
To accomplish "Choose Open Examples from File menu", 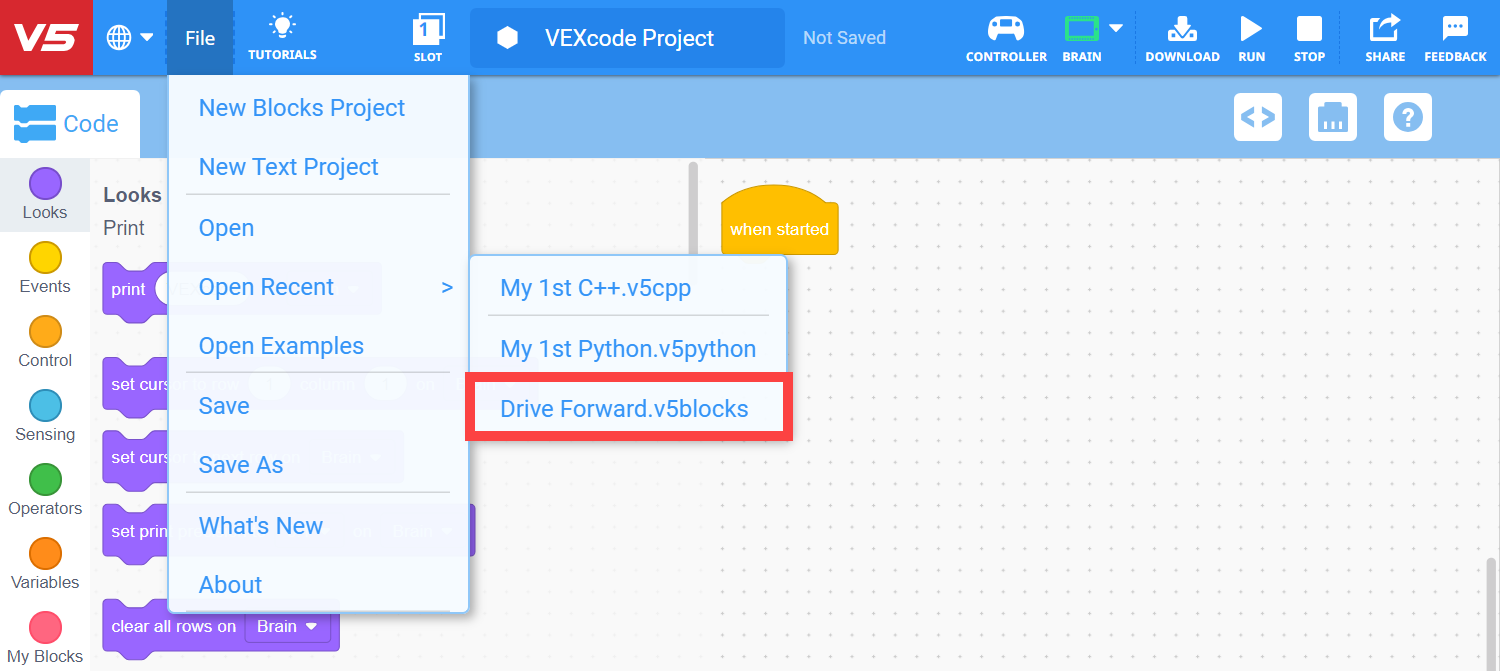I will click(281, 346).
